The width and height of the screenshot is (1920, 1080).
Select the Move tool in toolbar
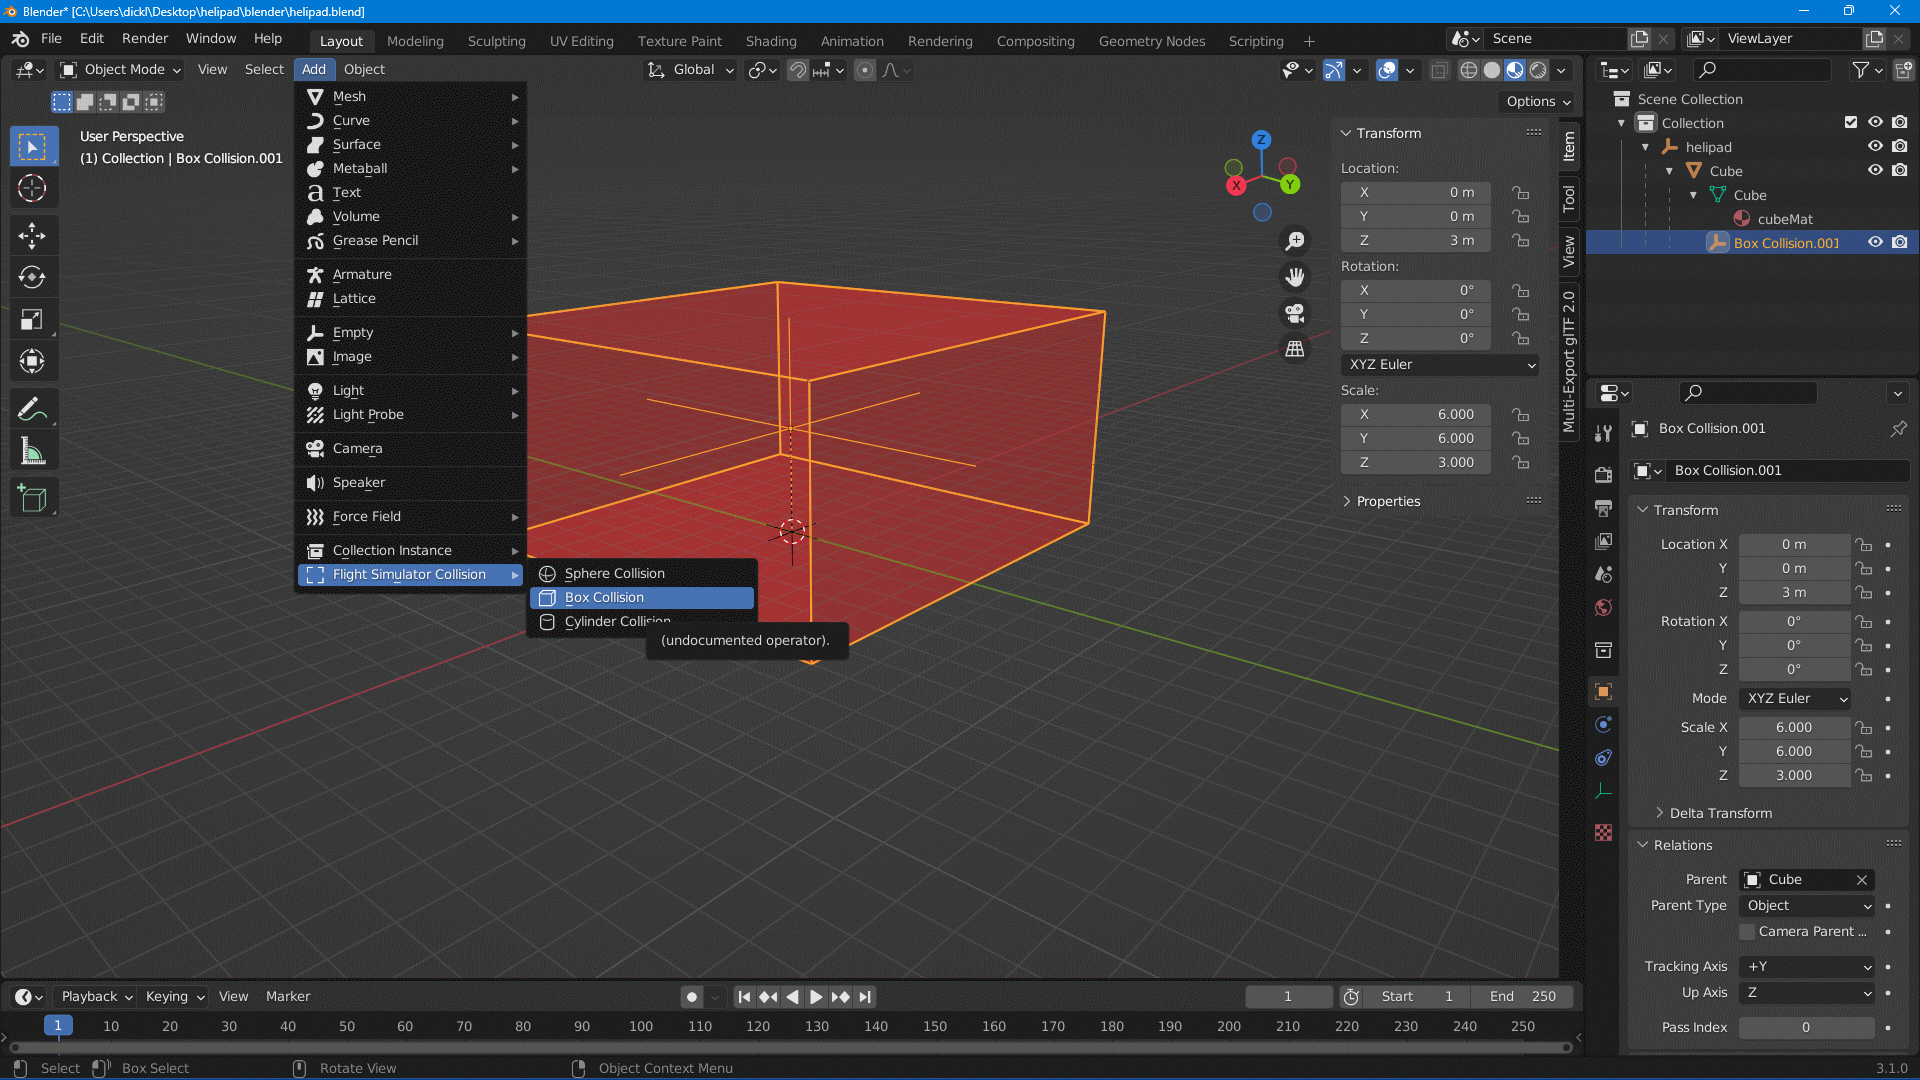[32, 235]
